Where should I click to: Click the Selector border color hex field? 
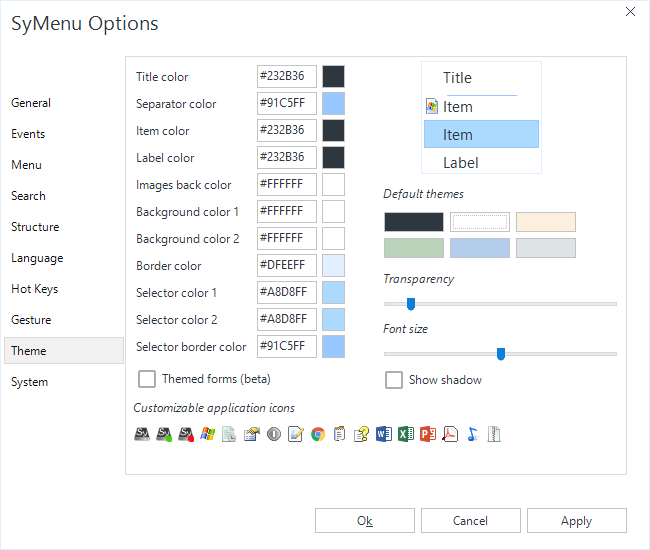[x=287, y=346]
